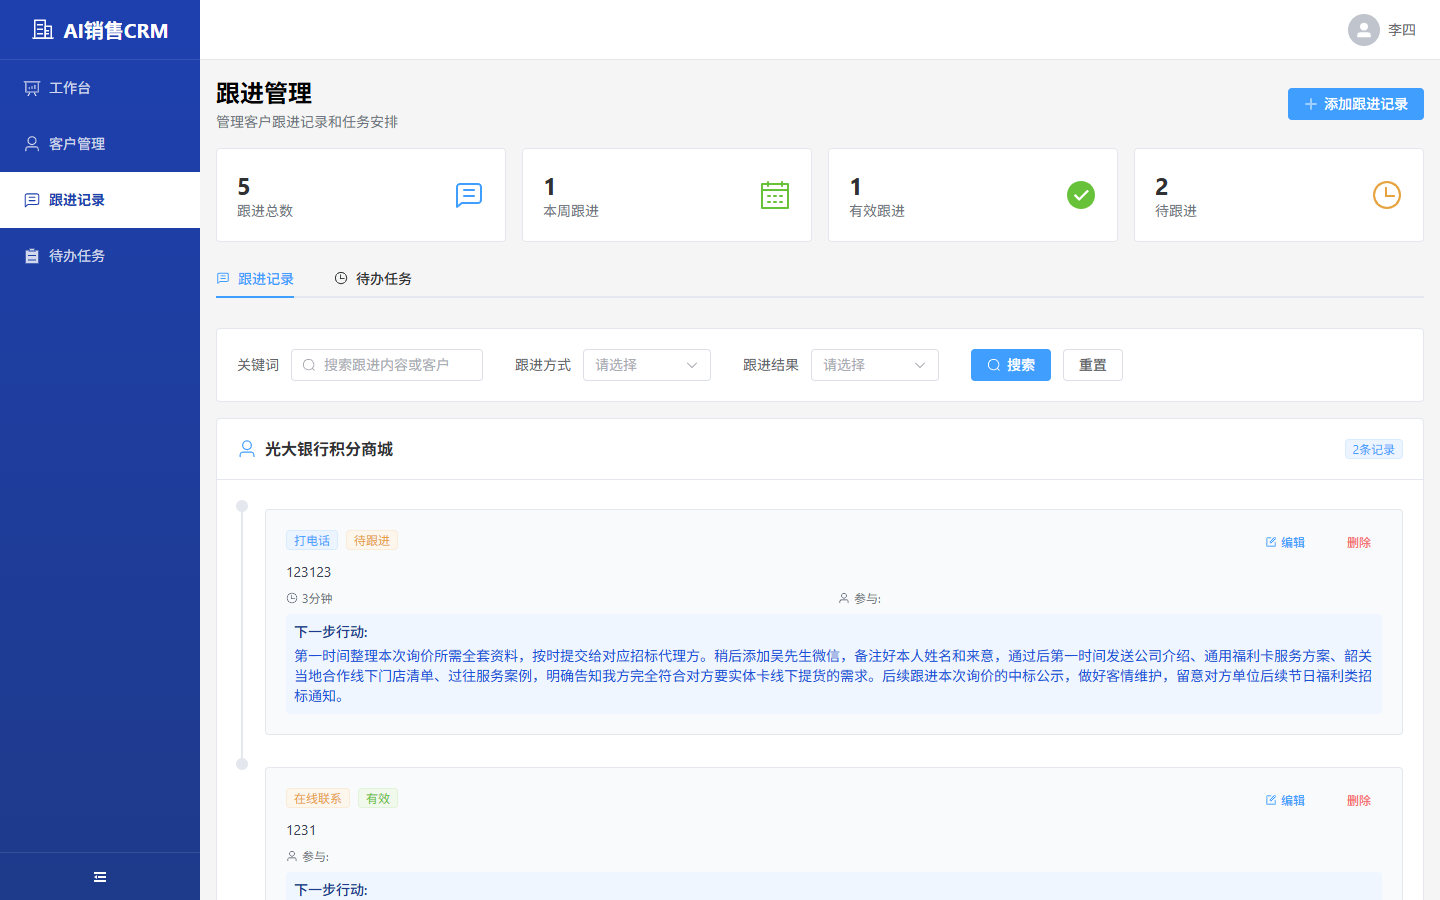Image resolution: width=1440 pixels, height=900 pixels.
Task: Click the record content 1231
Action: 301,830
